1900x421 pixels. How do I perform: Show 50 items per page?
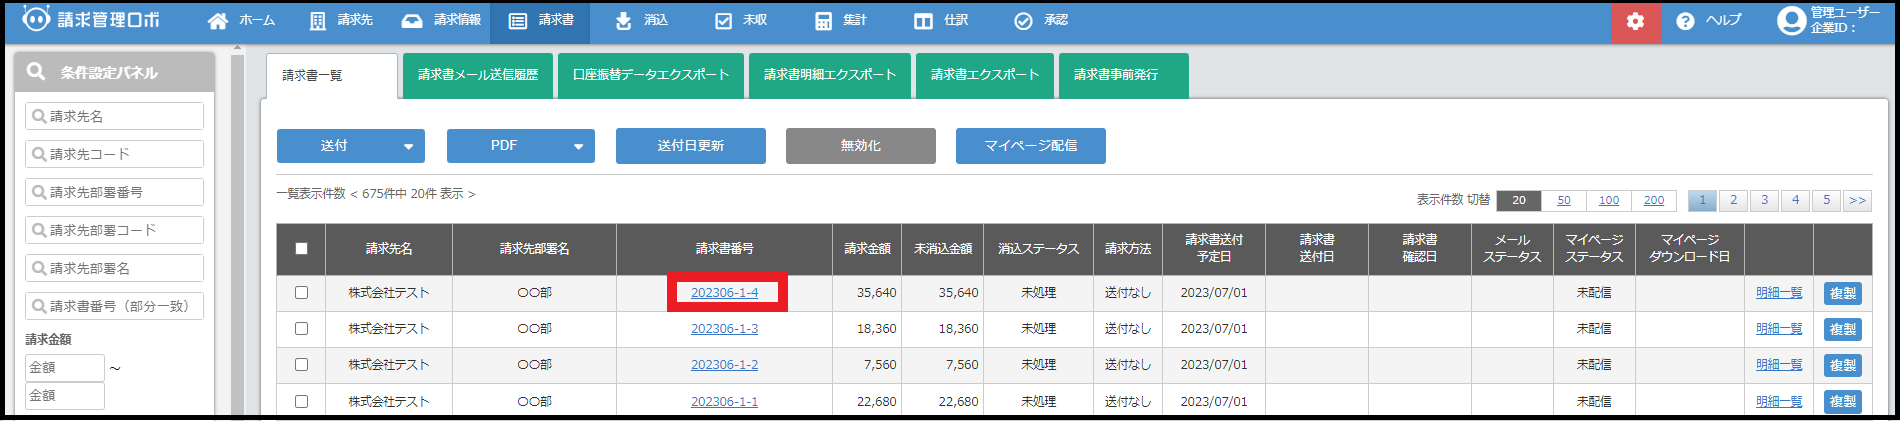point(1564,200)
